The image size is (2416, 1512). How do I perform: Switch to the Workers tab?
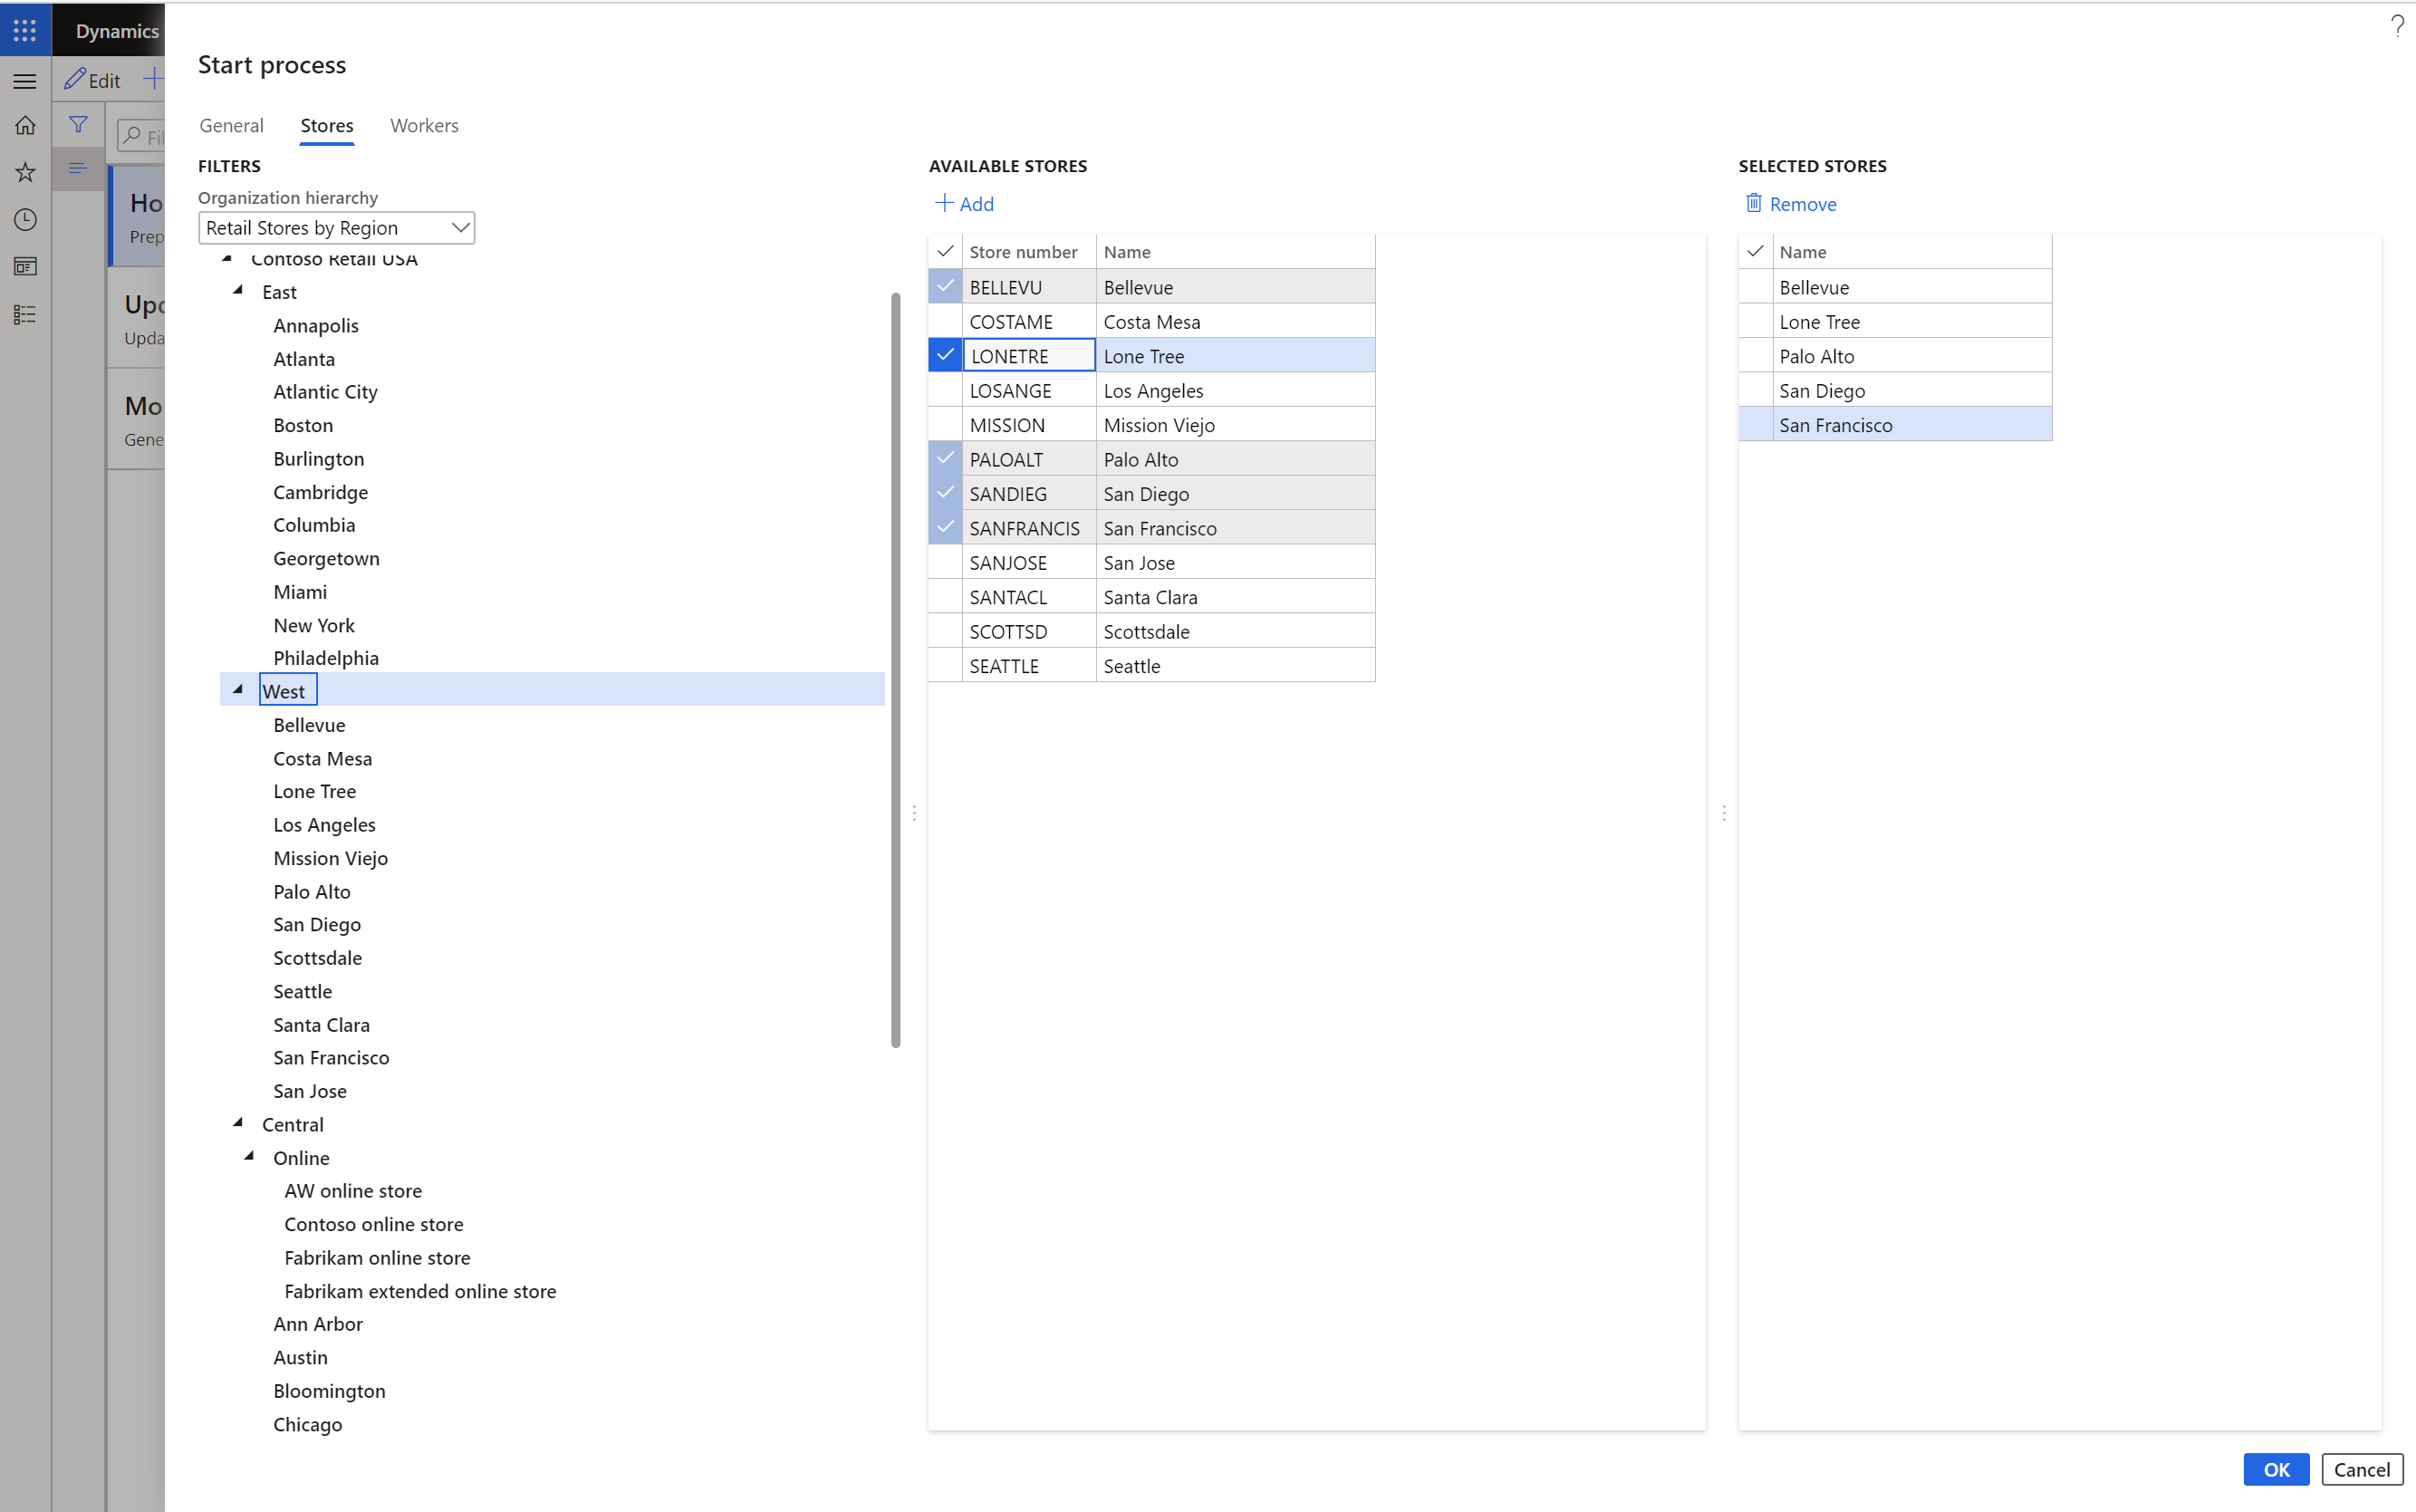click(x=423, y=124)
